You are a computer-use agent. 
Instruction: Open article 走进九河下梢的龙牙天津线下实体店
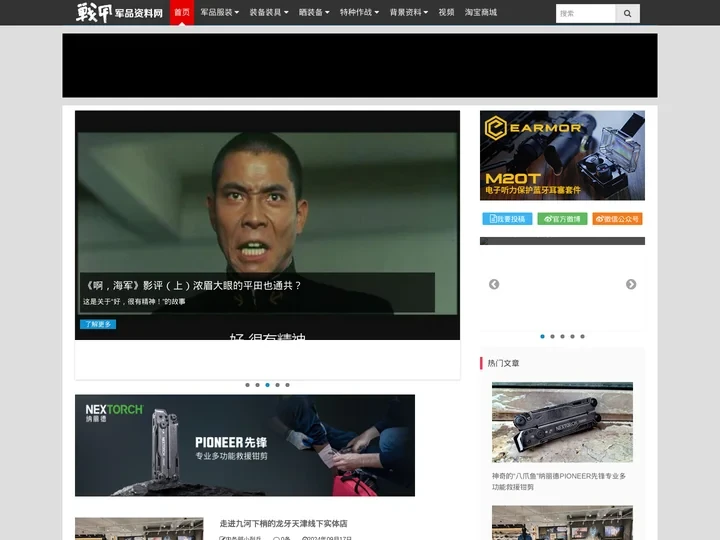pyautogui.click(x=283, y=523)
